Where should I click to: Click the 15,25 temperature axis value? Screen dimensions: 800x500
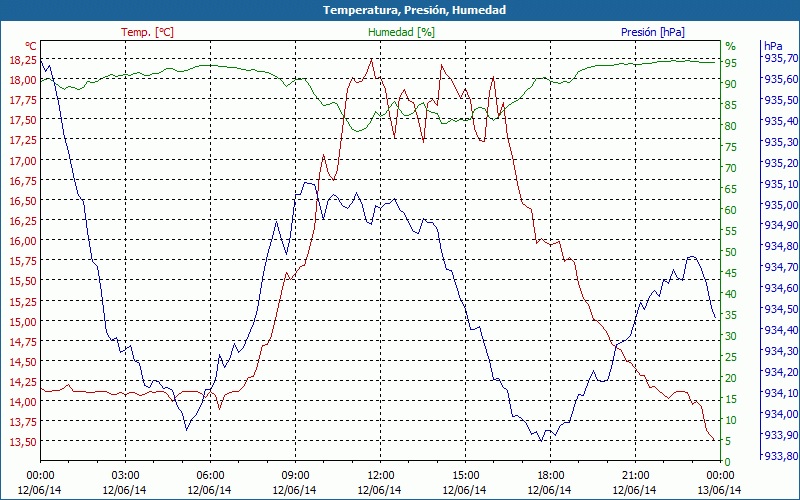point(23,302)
